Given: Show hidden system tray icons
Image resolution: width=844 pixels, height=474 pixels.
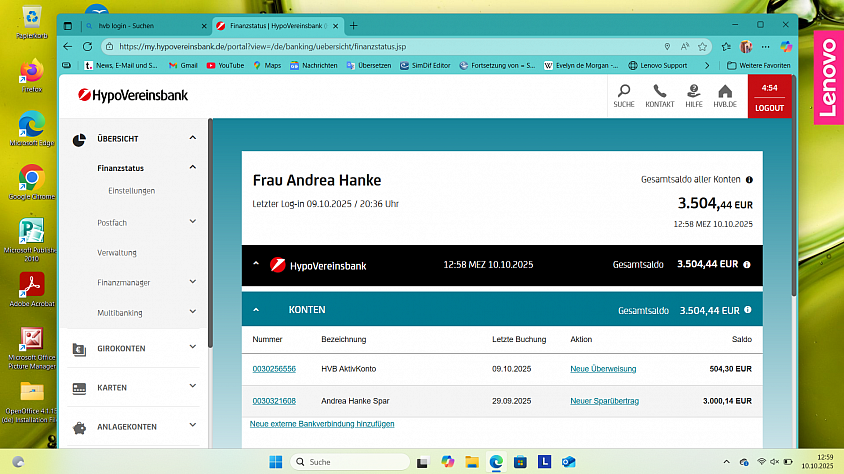Looking at the screenshot, I should pyautogui.click(x=726, y=462).
